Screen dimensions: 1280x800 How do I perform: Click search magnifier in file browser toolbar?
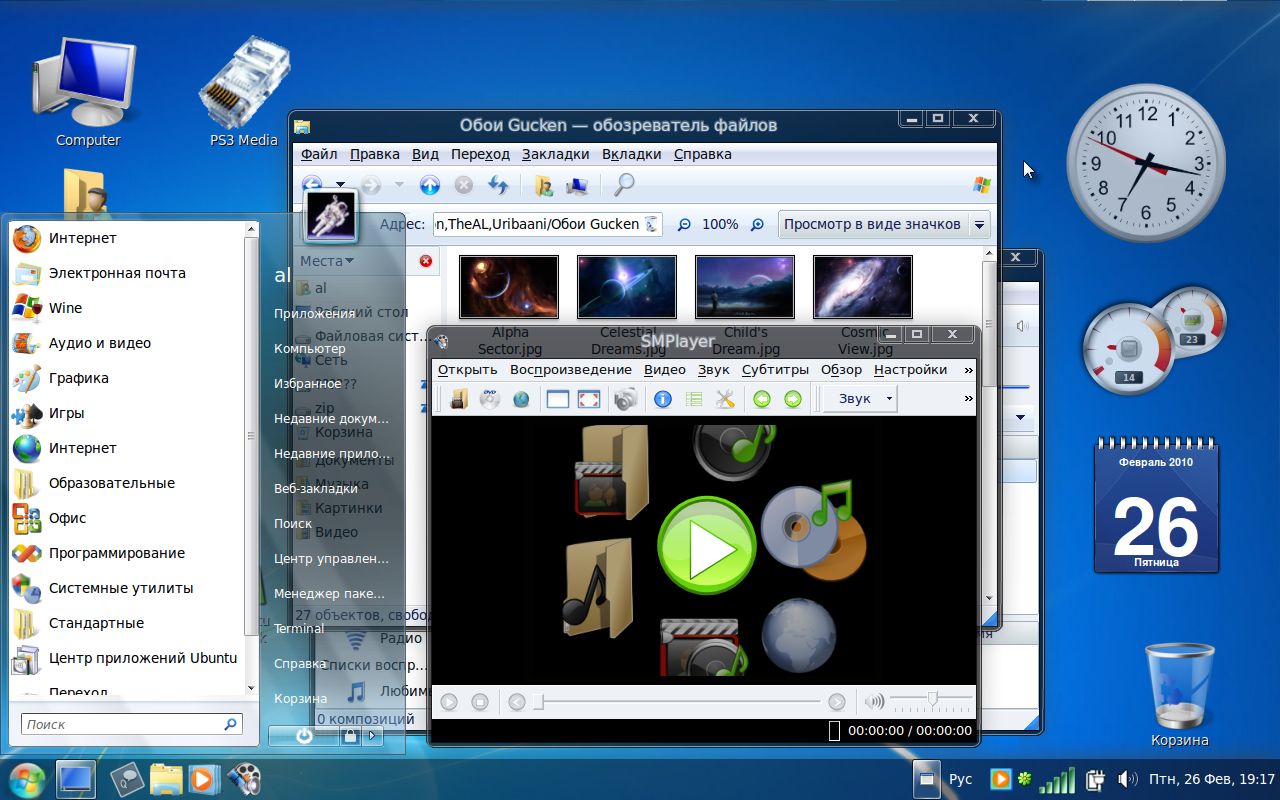click(x=623, y=185)
